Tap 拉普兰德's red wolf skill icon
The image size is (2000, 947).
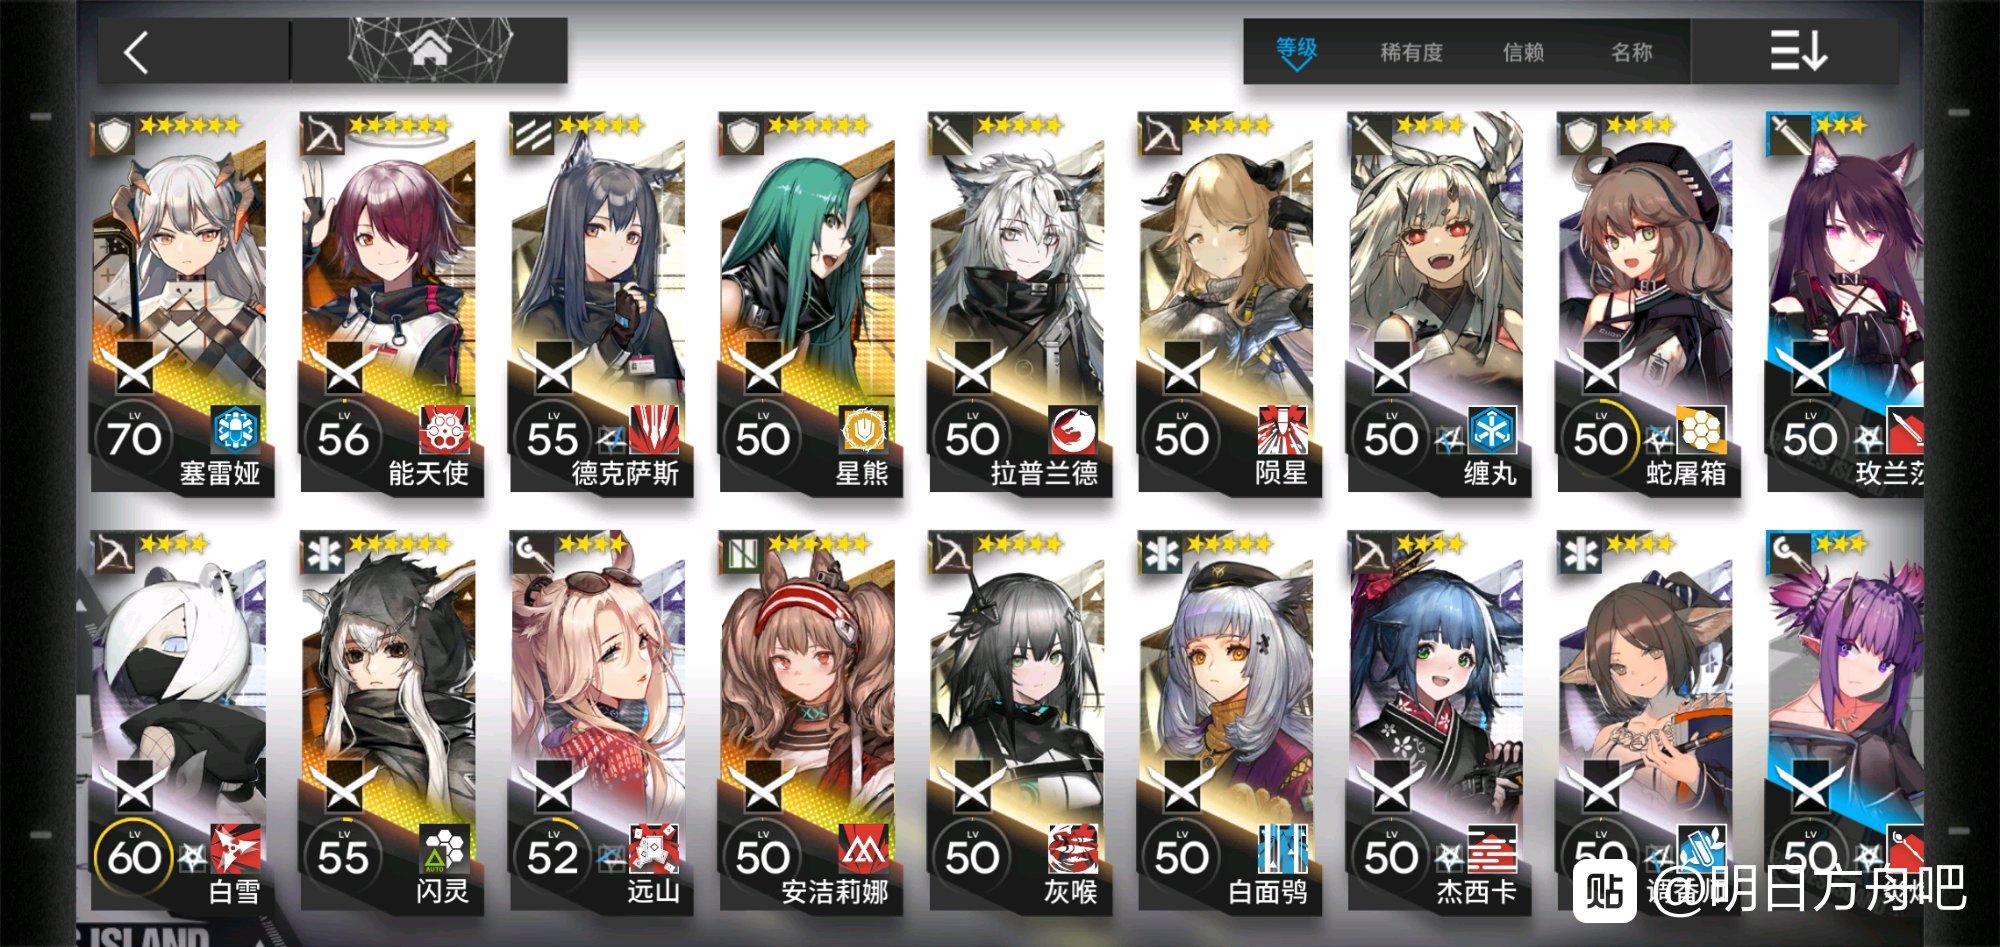pyautogui.click(x=1073, y=430)
